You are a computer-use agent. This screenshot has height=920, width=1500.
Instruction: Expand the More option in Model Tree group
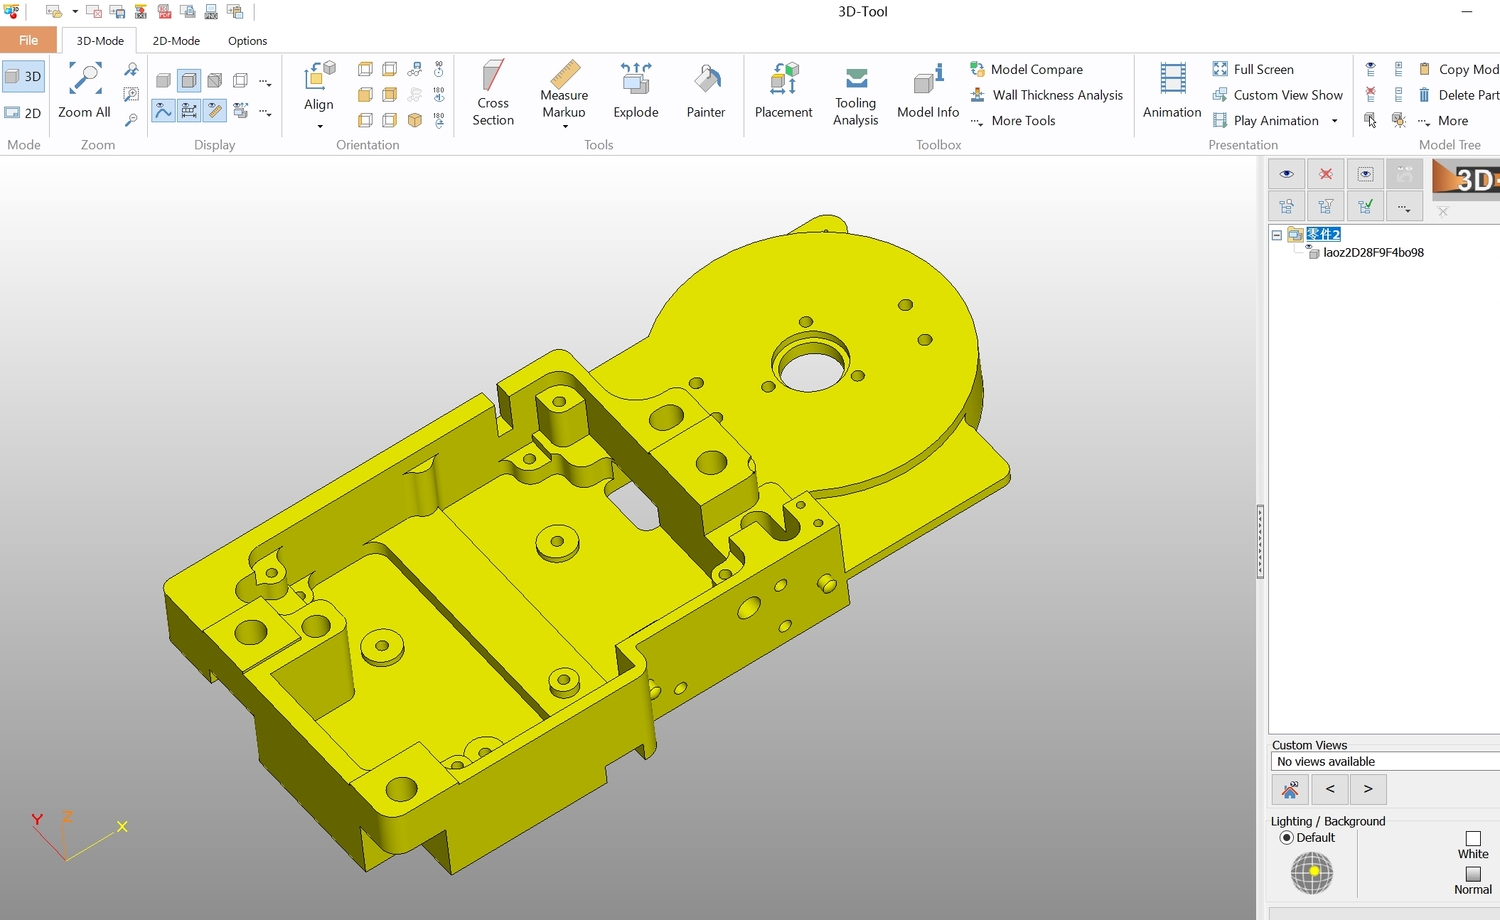(x=1442, y=121)
